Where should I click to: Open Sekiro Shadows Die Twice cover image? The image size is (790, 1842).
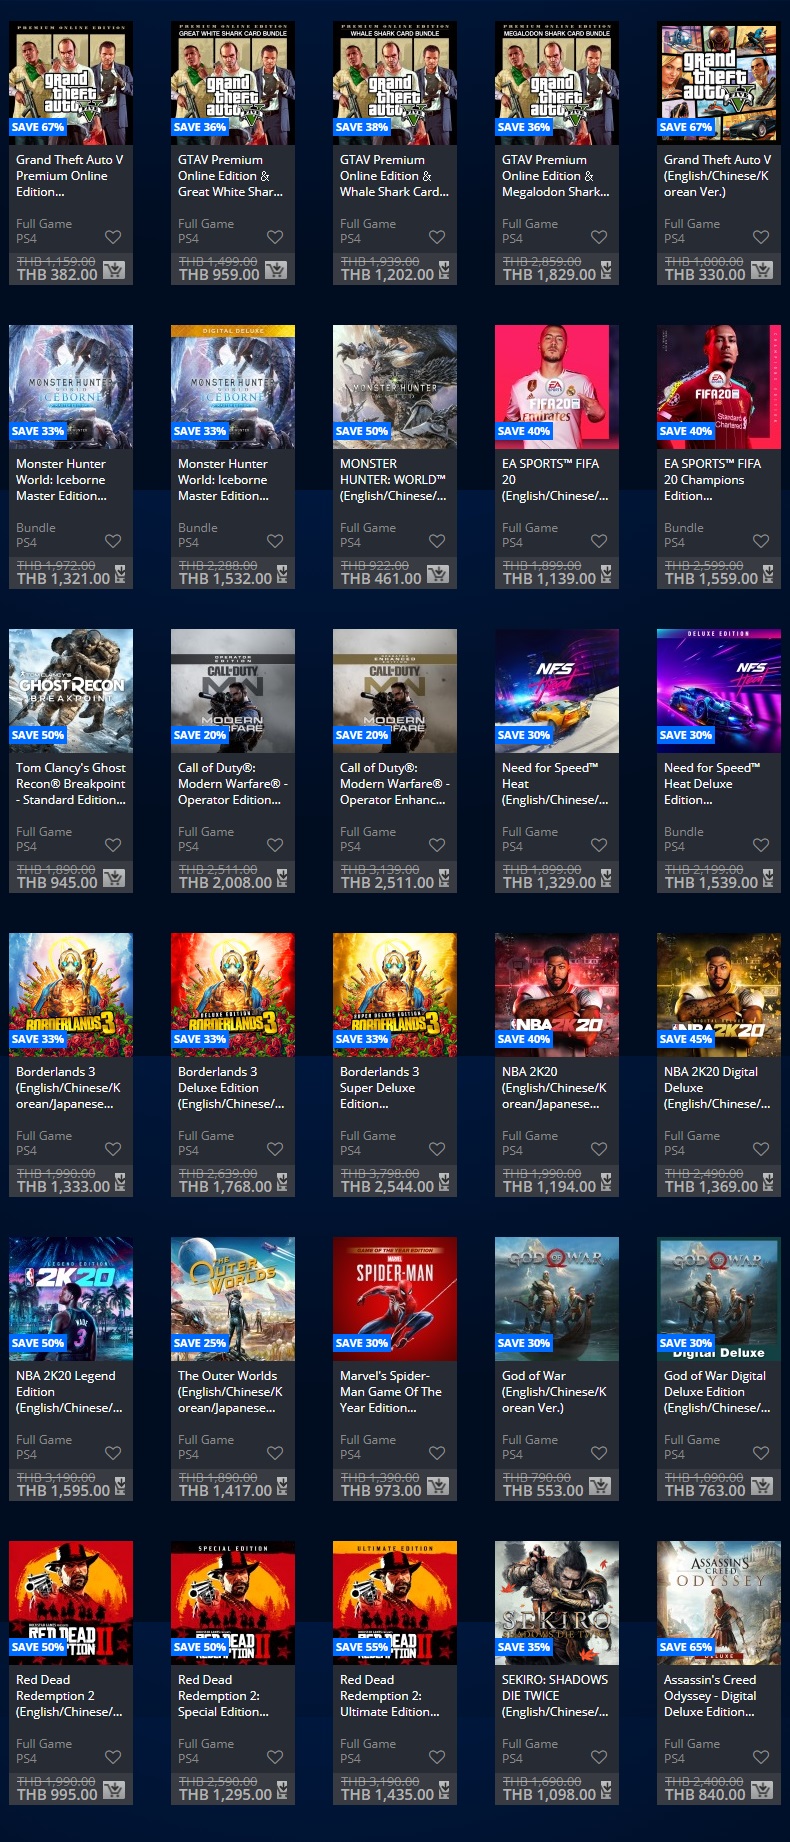(557, 1602)
